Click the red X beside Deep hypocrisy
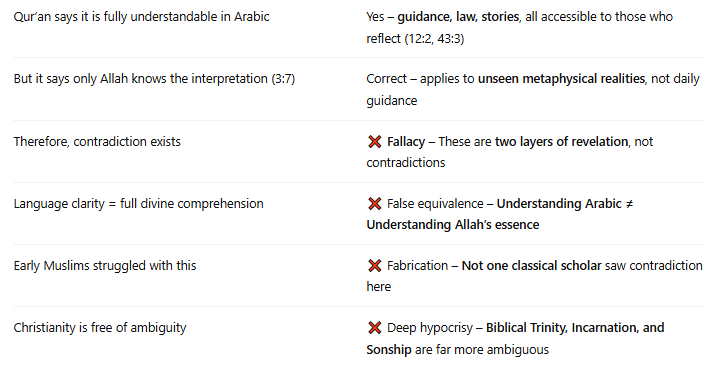 coord(375,328)
